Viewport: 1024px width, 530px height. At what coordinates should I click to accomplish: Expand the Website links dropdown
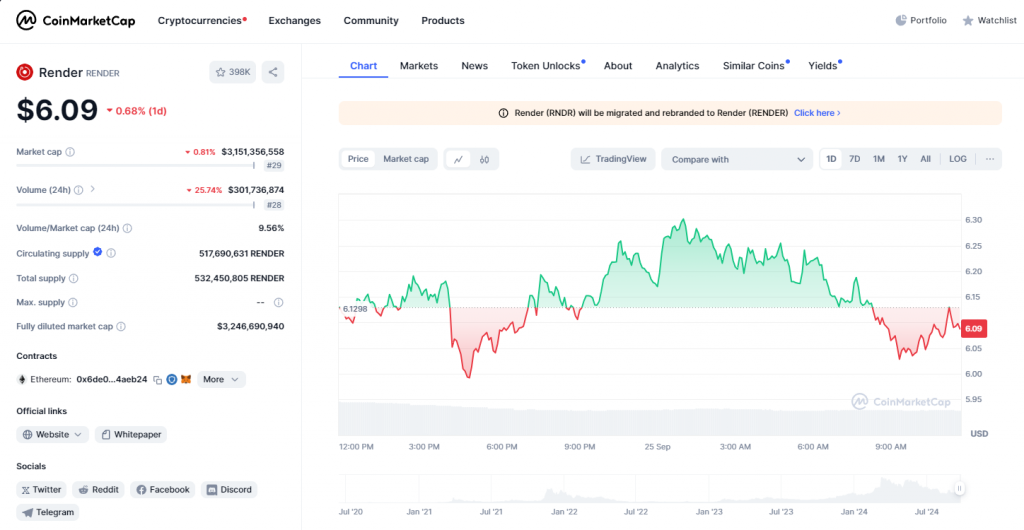click(52, 434)
